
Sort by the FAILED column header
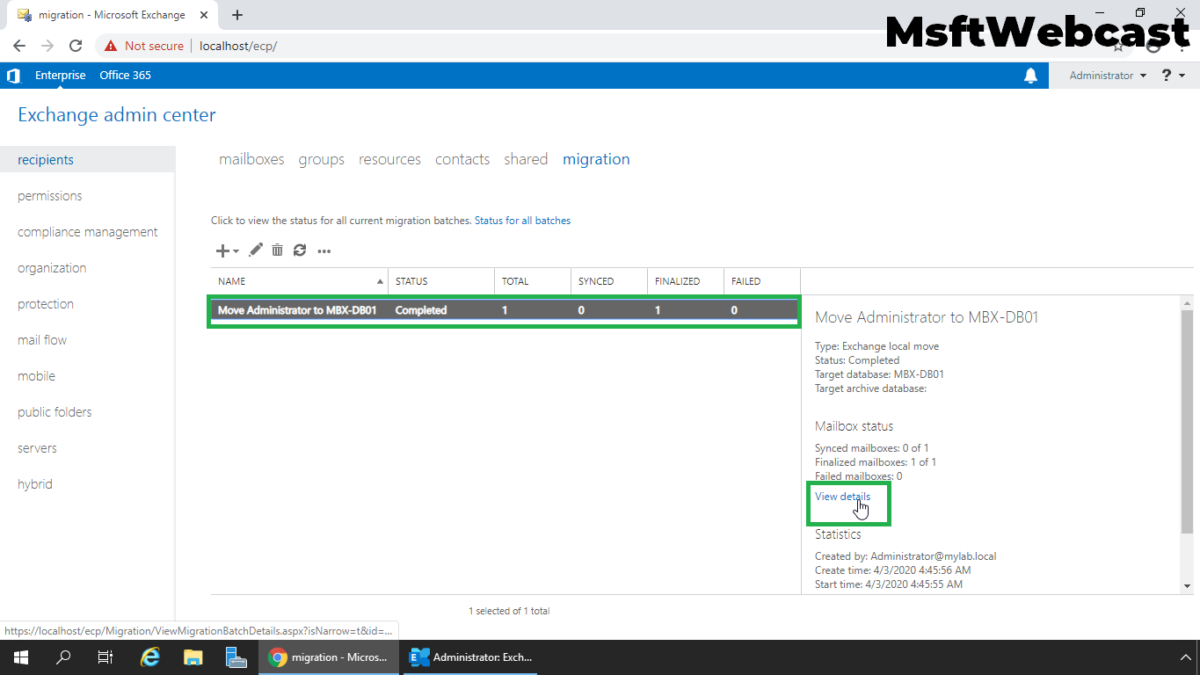pos(762,281)
